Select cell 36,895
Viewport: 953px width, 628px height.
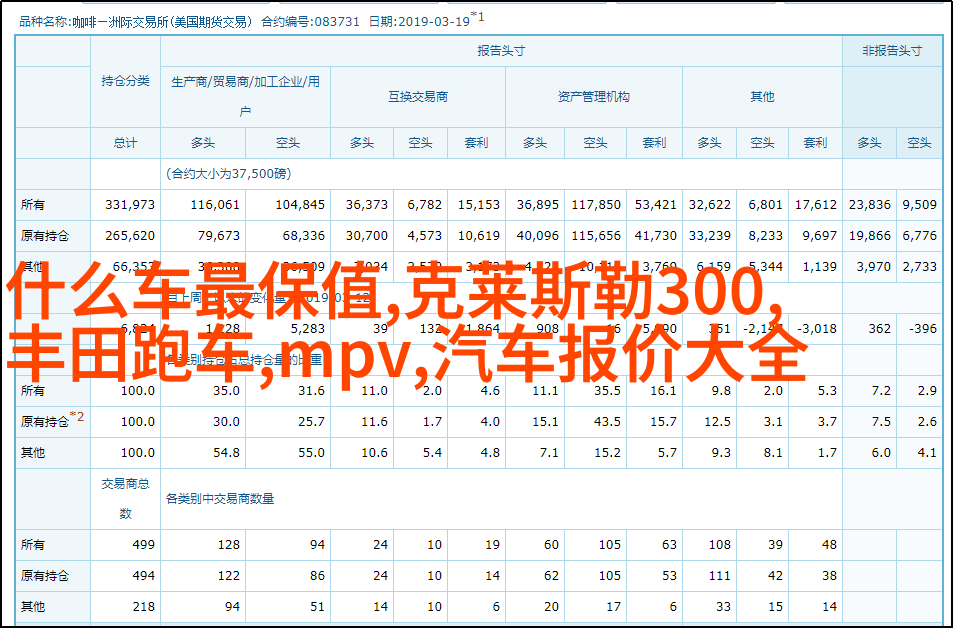538,205
